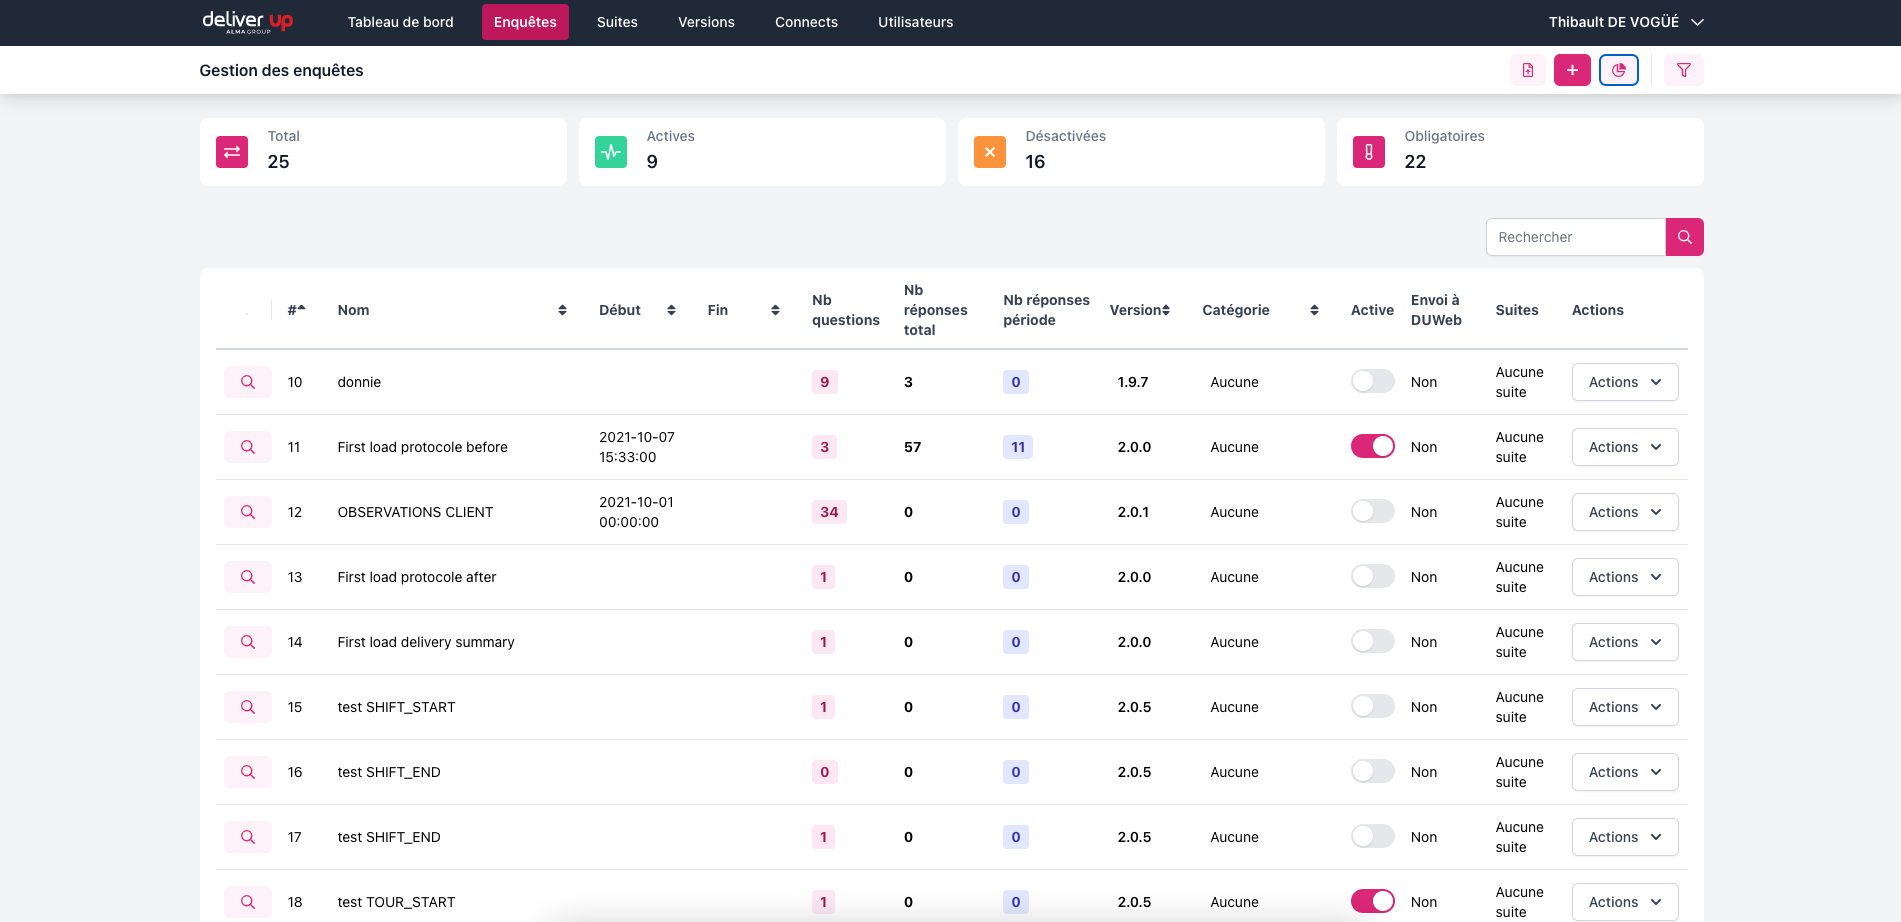
Task: Select the Enquêtes menu item
Action: click(x=525, y=22)
